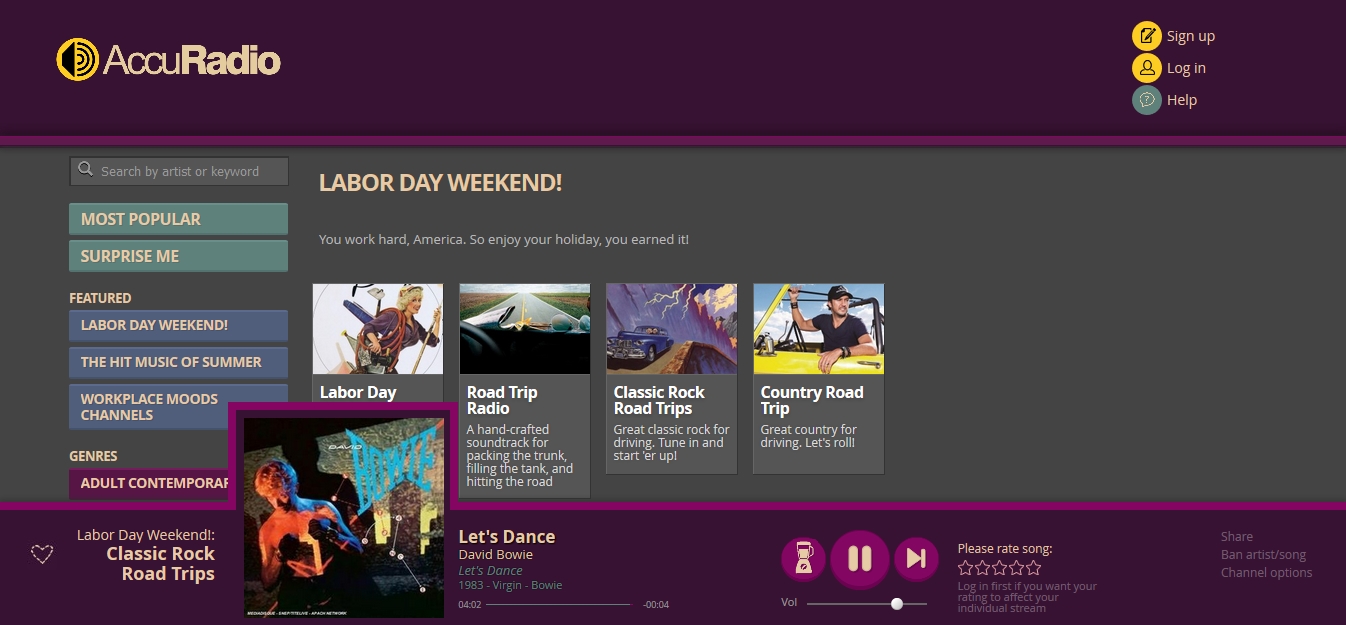Open Help via the speech bubble icon
Screen dimensions: 1346x625
(x=1146, y=100)
